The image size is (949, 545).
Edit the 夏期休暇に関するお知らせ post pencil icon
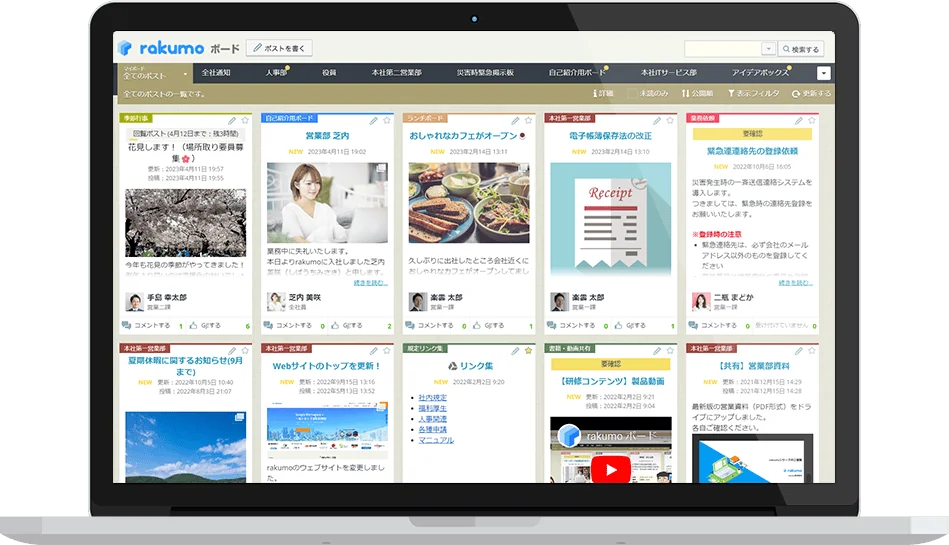tap(232, 351)
